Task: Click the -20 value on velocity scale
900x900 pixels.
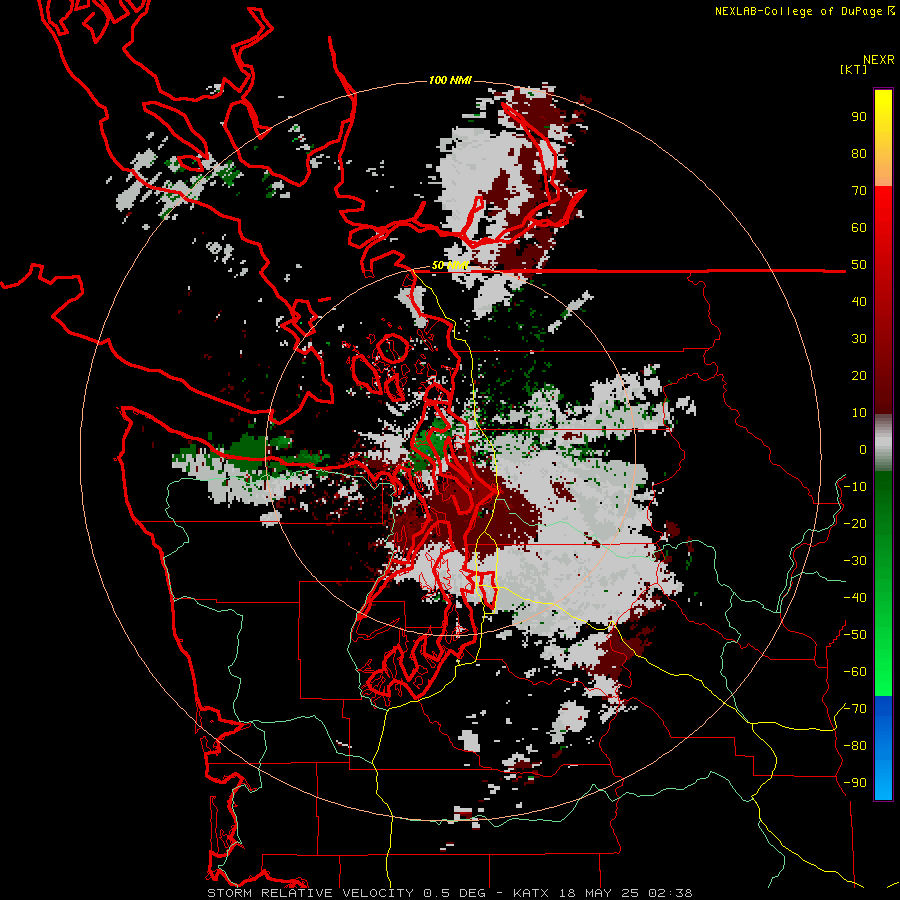Action: click(855, 524)
